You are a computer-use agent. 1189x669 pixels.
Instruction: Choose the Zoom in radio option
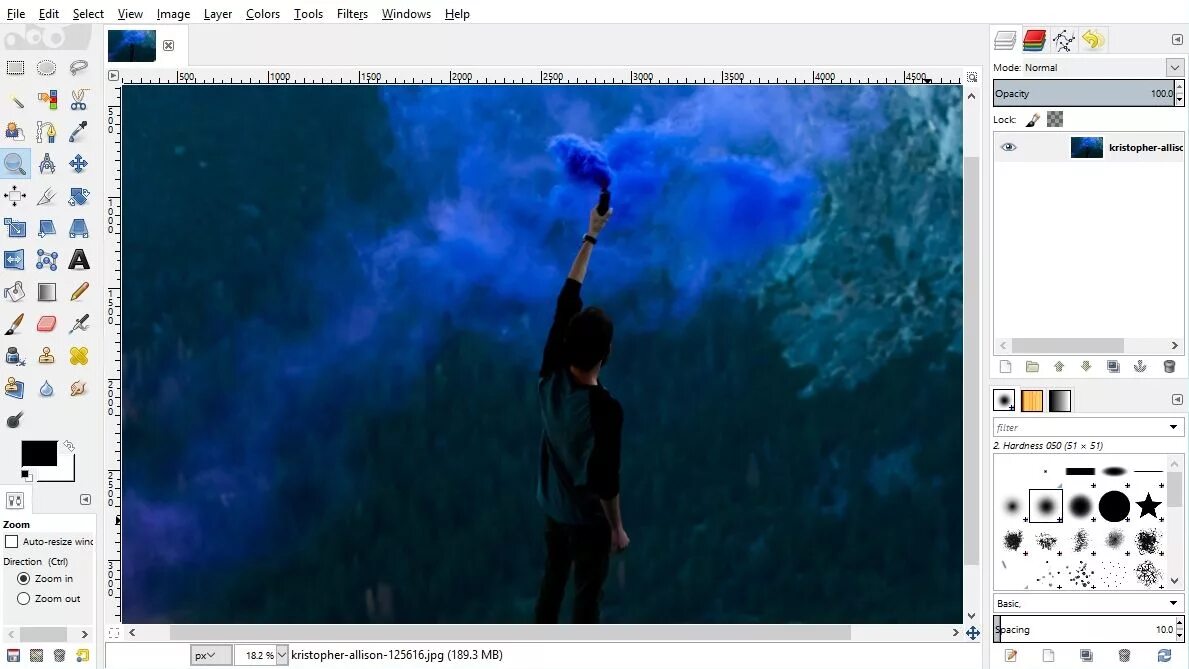24,578
